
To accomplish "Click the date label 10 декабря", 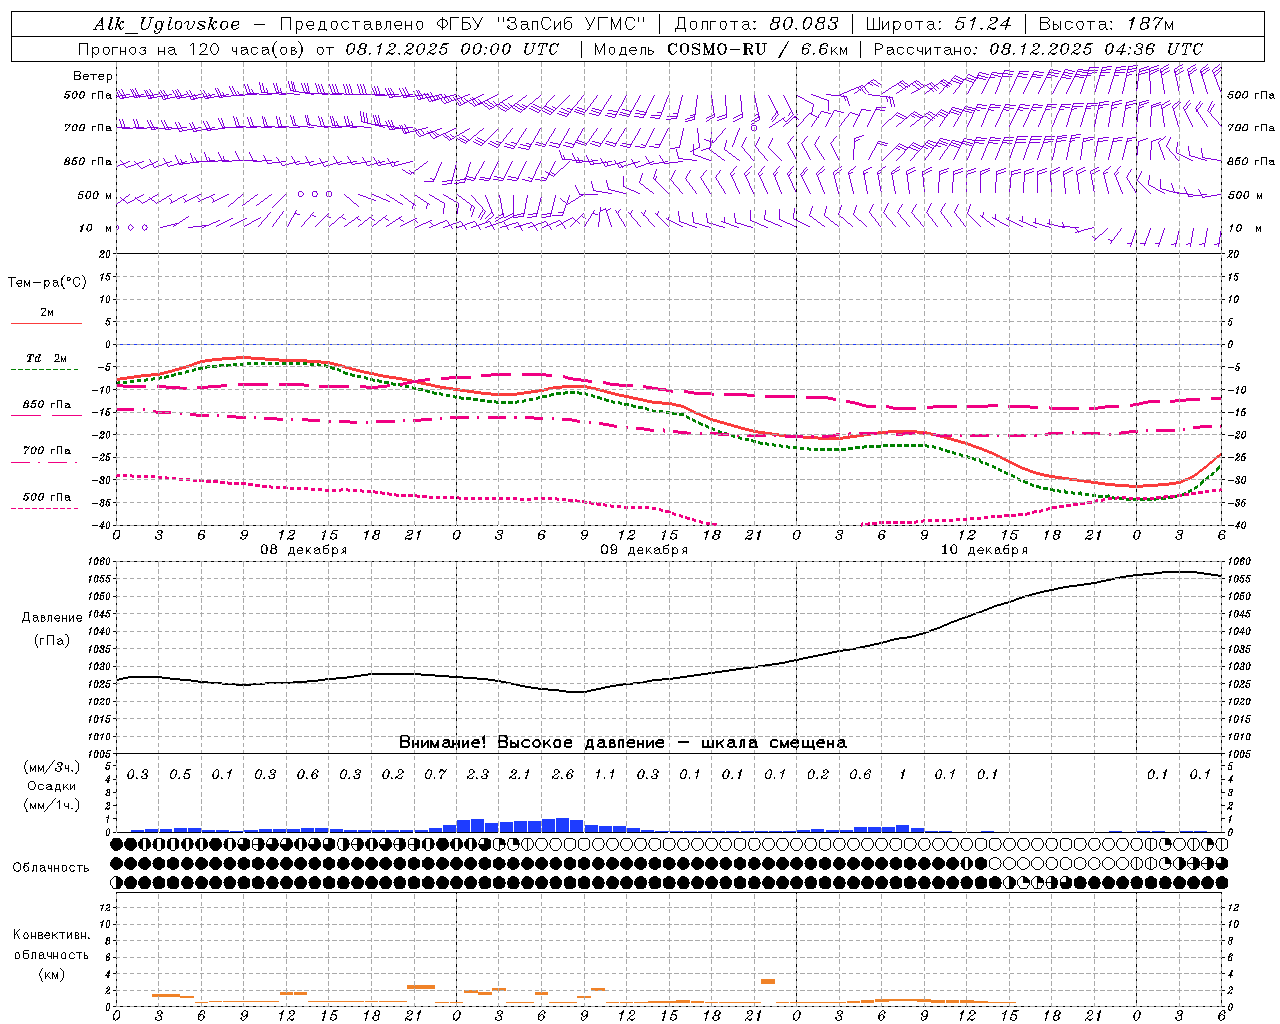I will [x=984, y=550].
